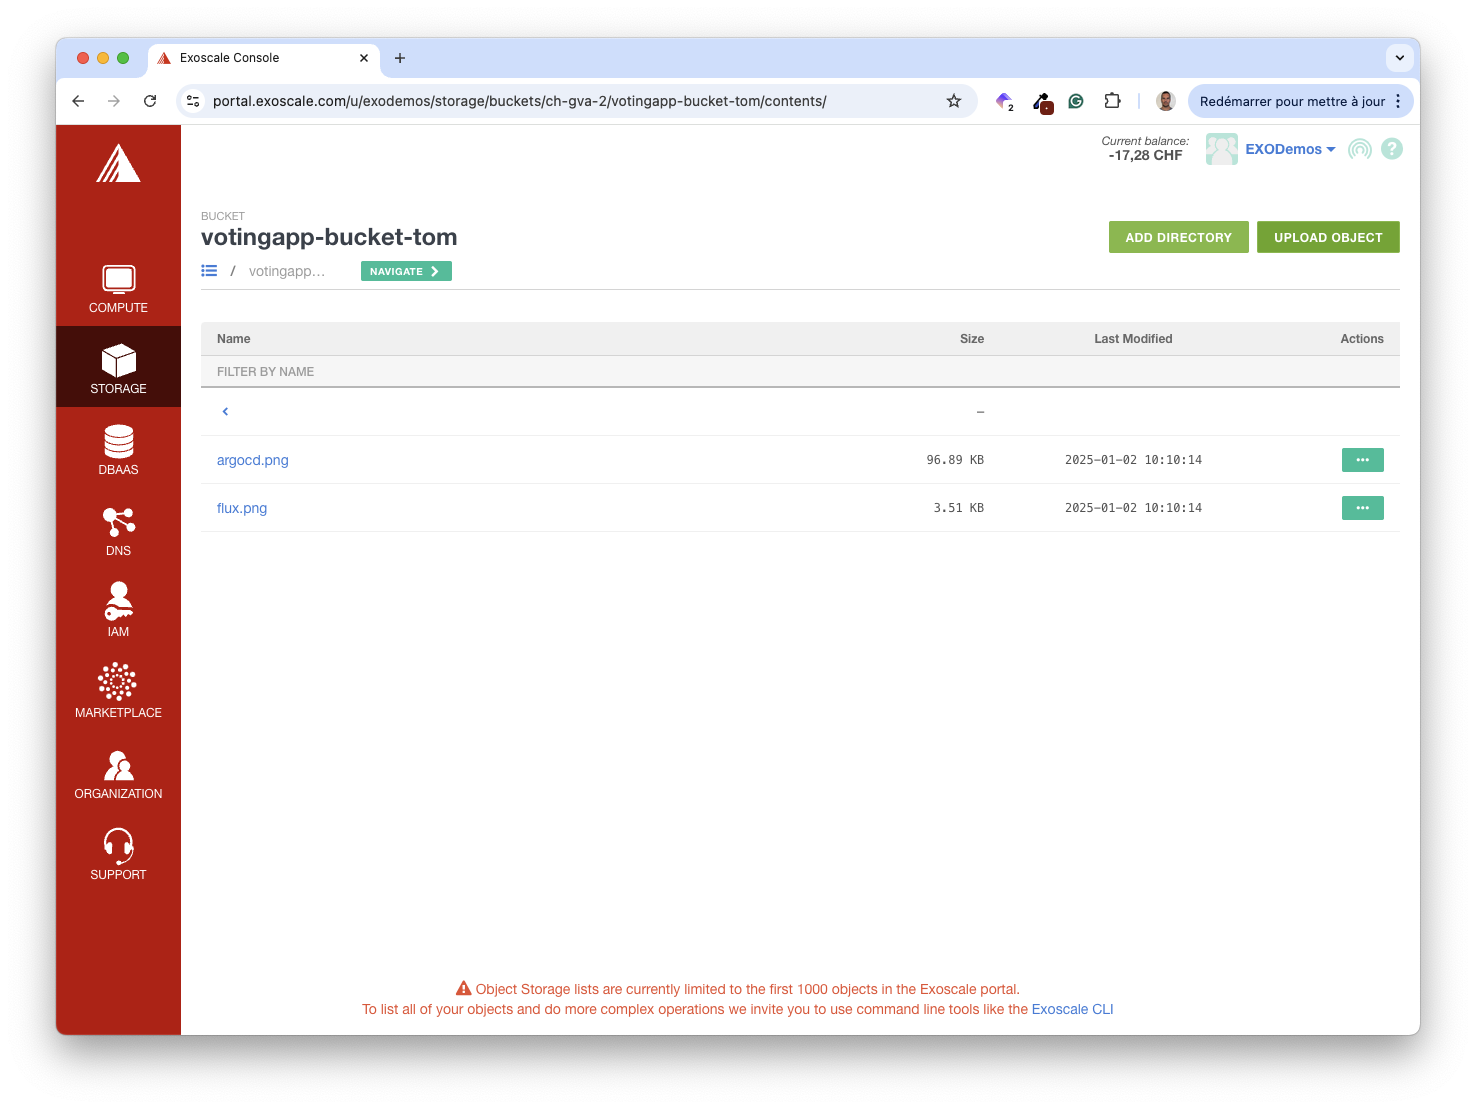Open the Organization section
Screen dimensions: 1476x1109
coord(118,772)
